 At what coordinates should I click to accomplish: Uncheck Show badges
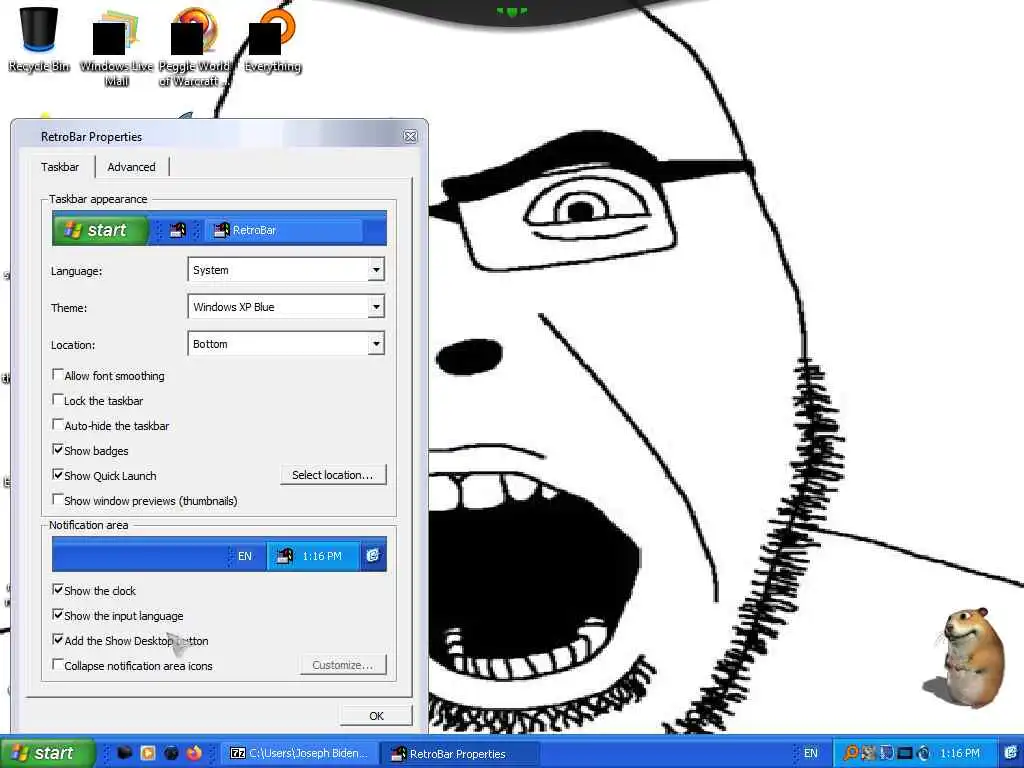click(57, 449)
